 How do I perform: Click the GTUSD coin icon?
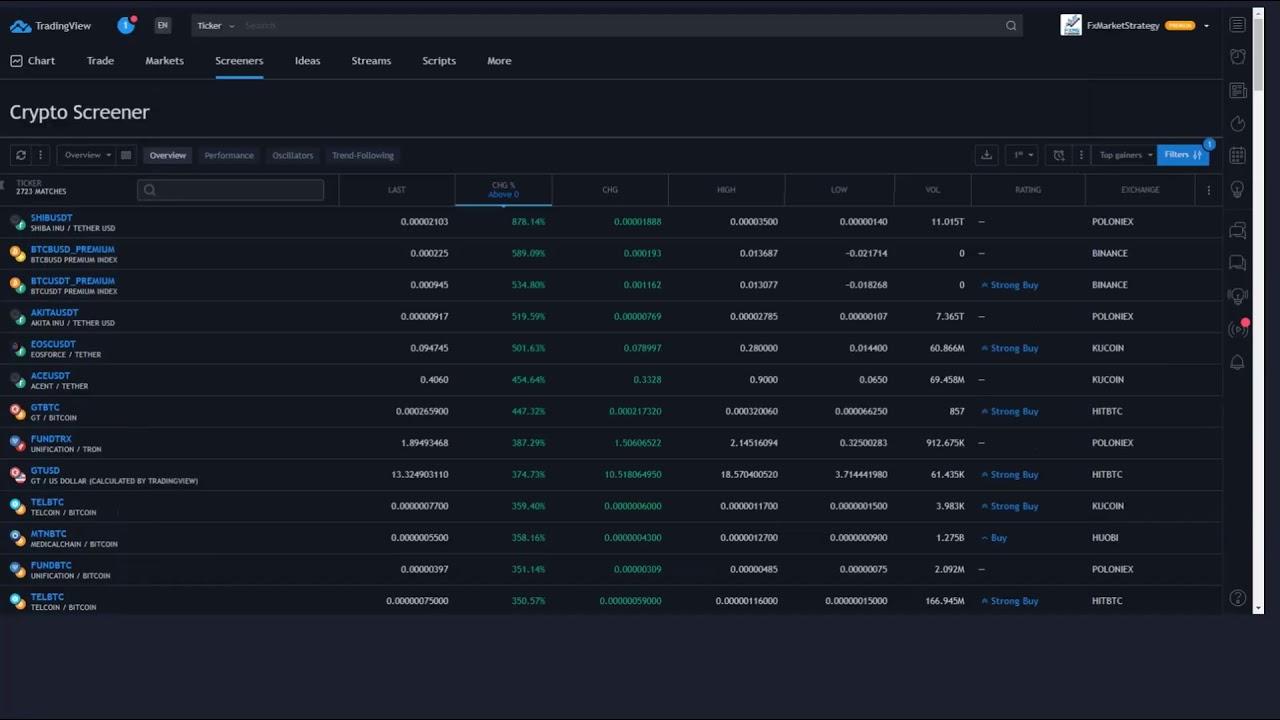(17, 475)
